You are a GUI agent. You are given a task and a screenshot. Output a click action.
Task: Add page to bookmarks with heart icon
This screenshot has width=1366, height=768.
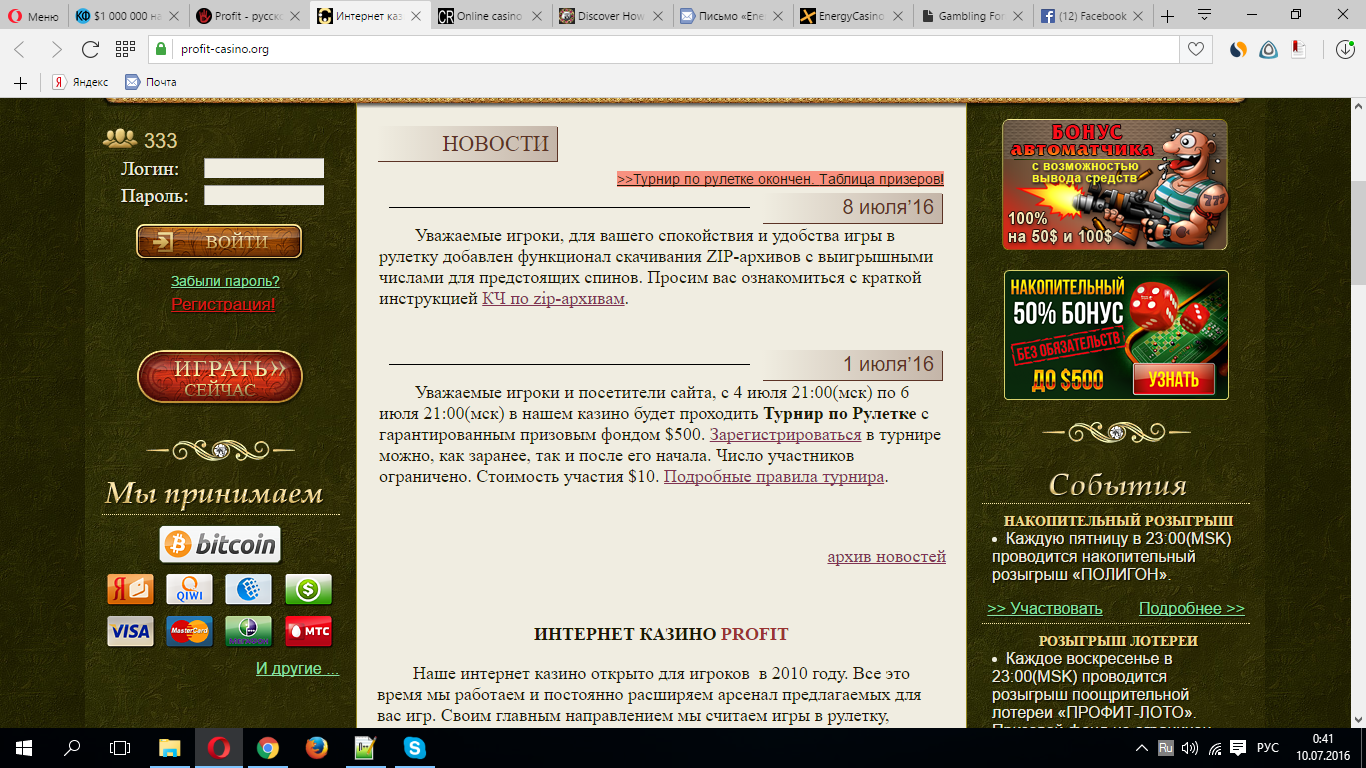pos(1195,49)
